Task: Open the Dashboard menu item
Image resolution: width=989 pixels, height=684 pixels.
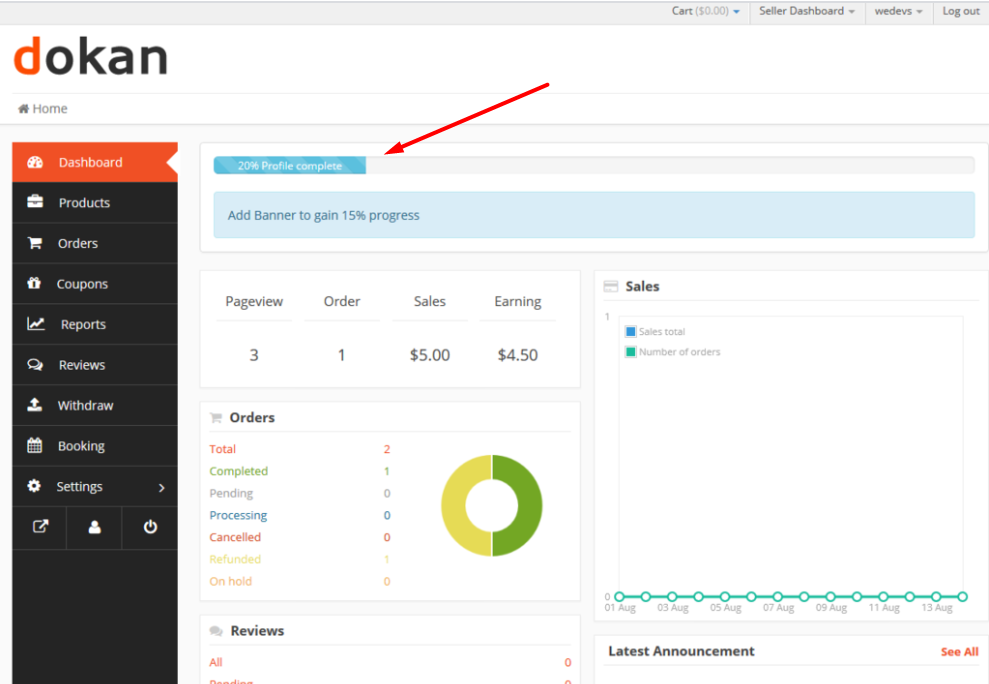Action: point(95,162)
